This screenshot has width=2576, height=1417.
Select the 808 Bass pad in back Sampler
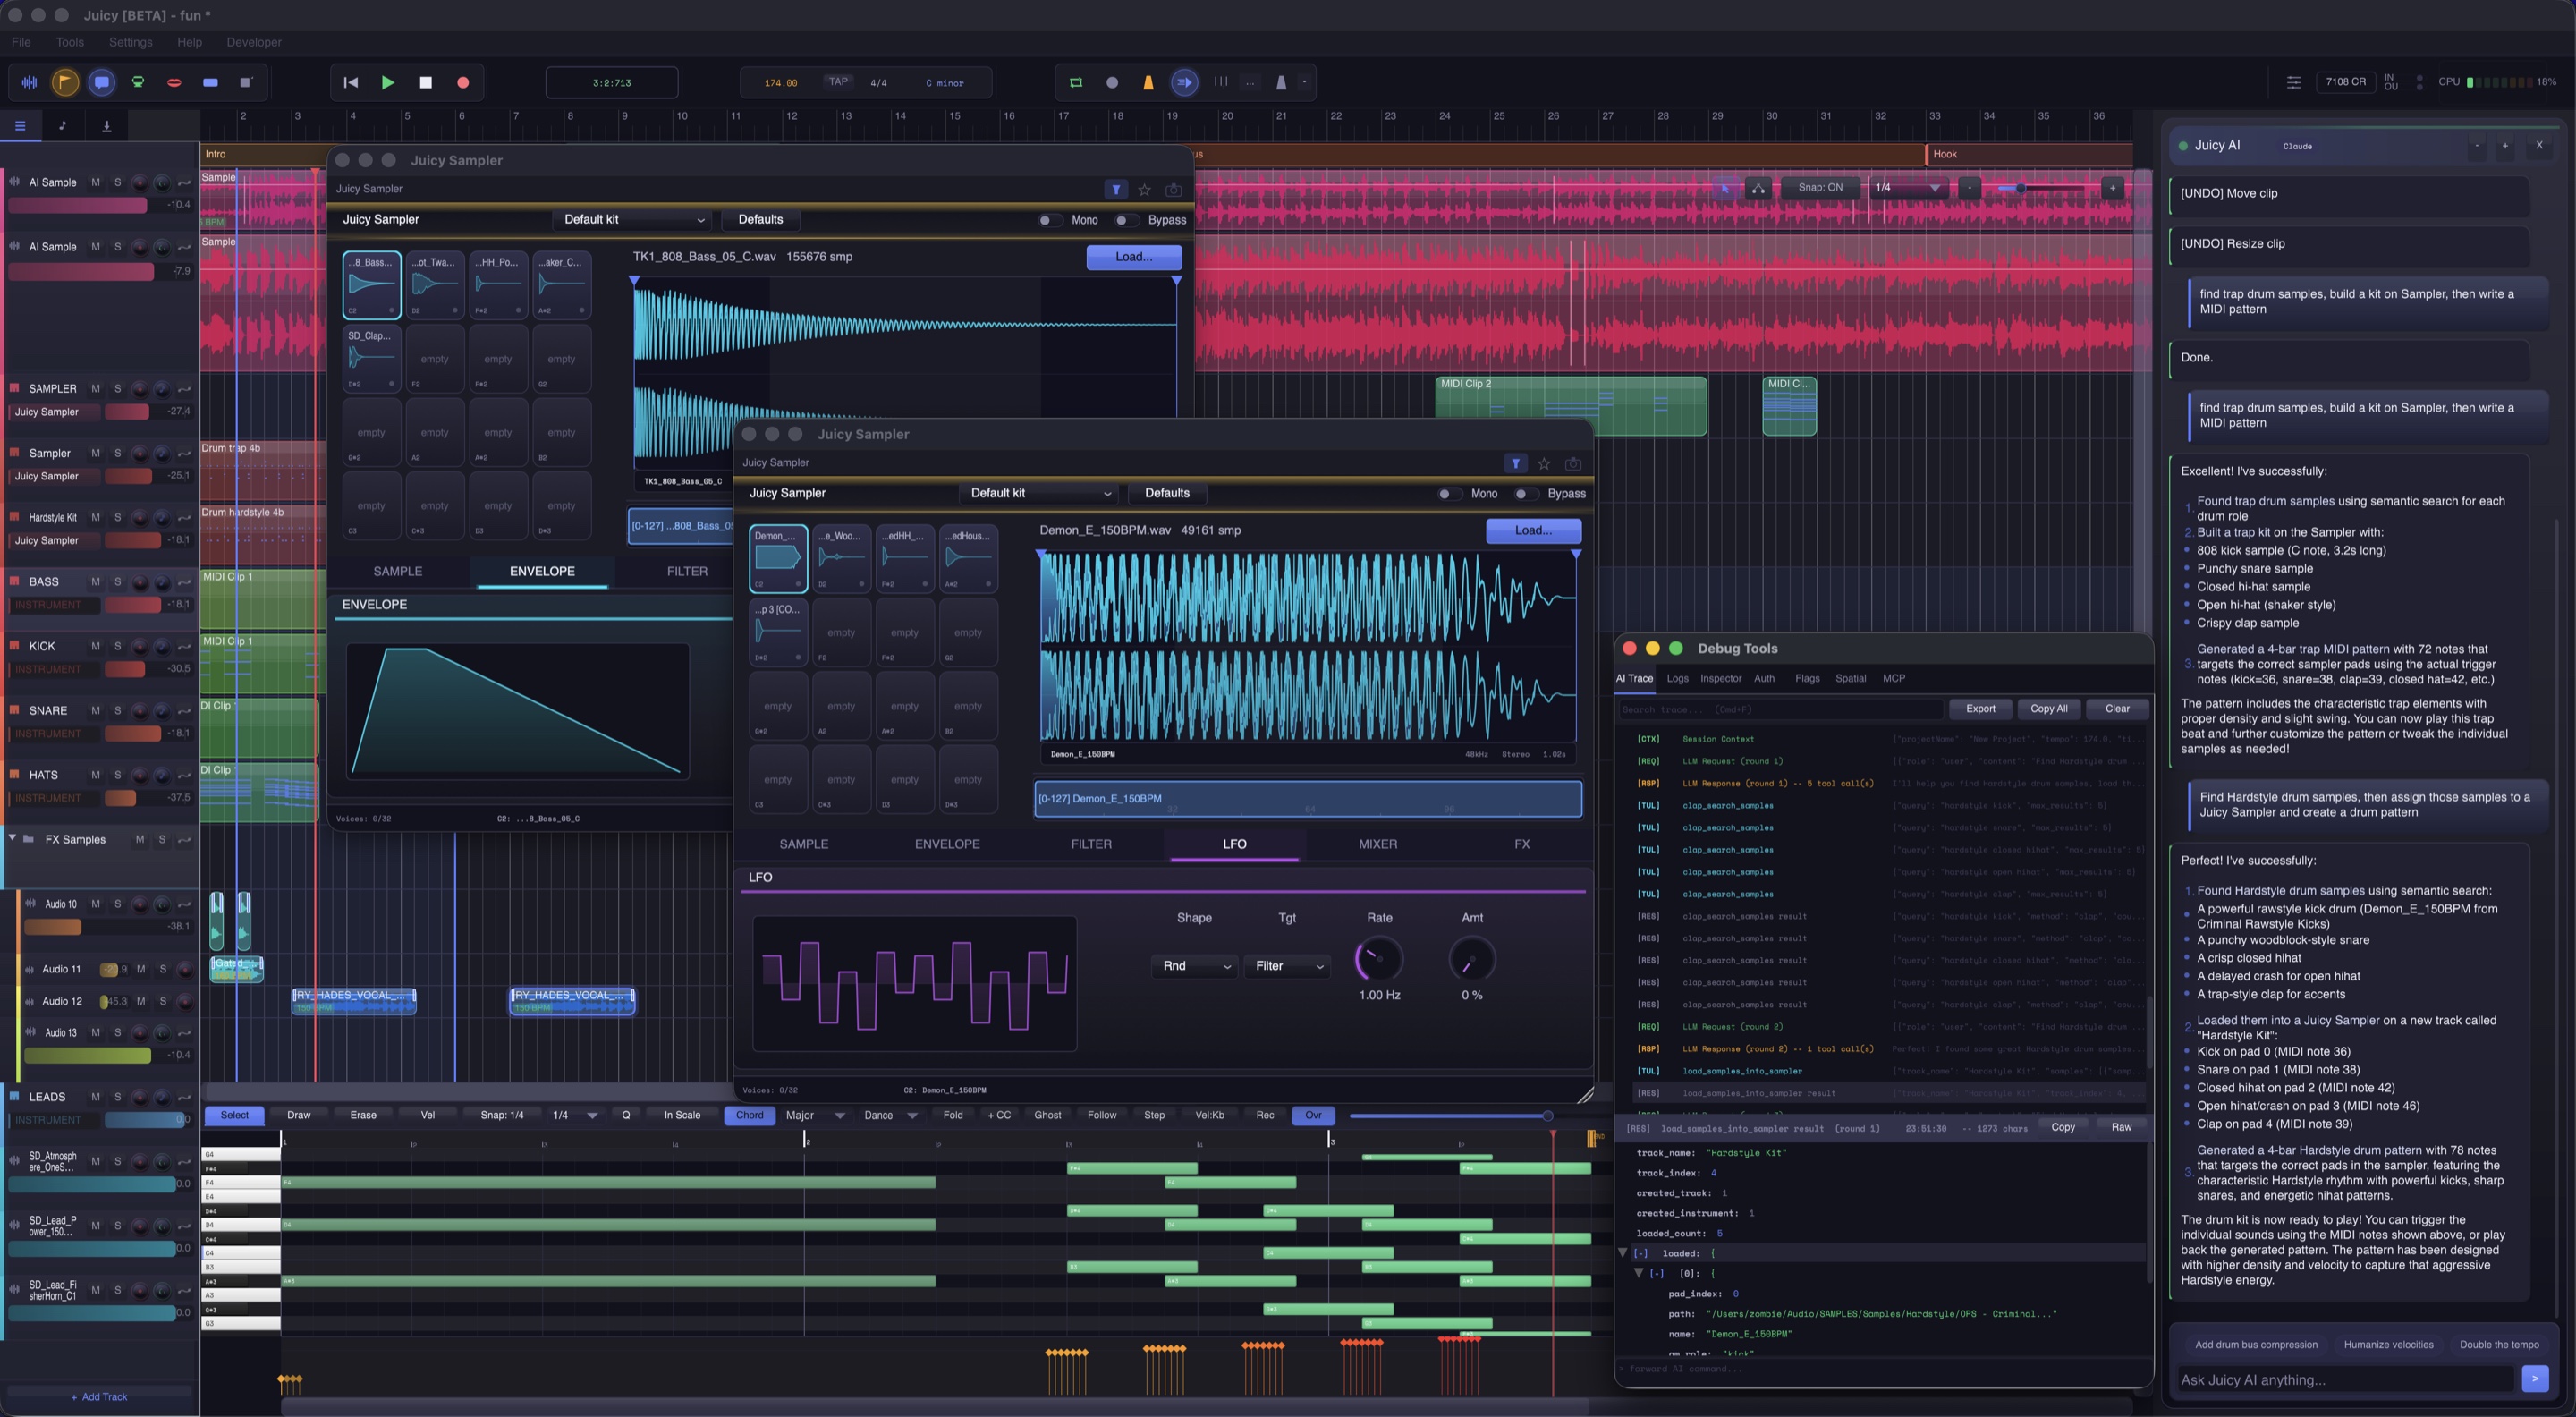click(371, 285)
